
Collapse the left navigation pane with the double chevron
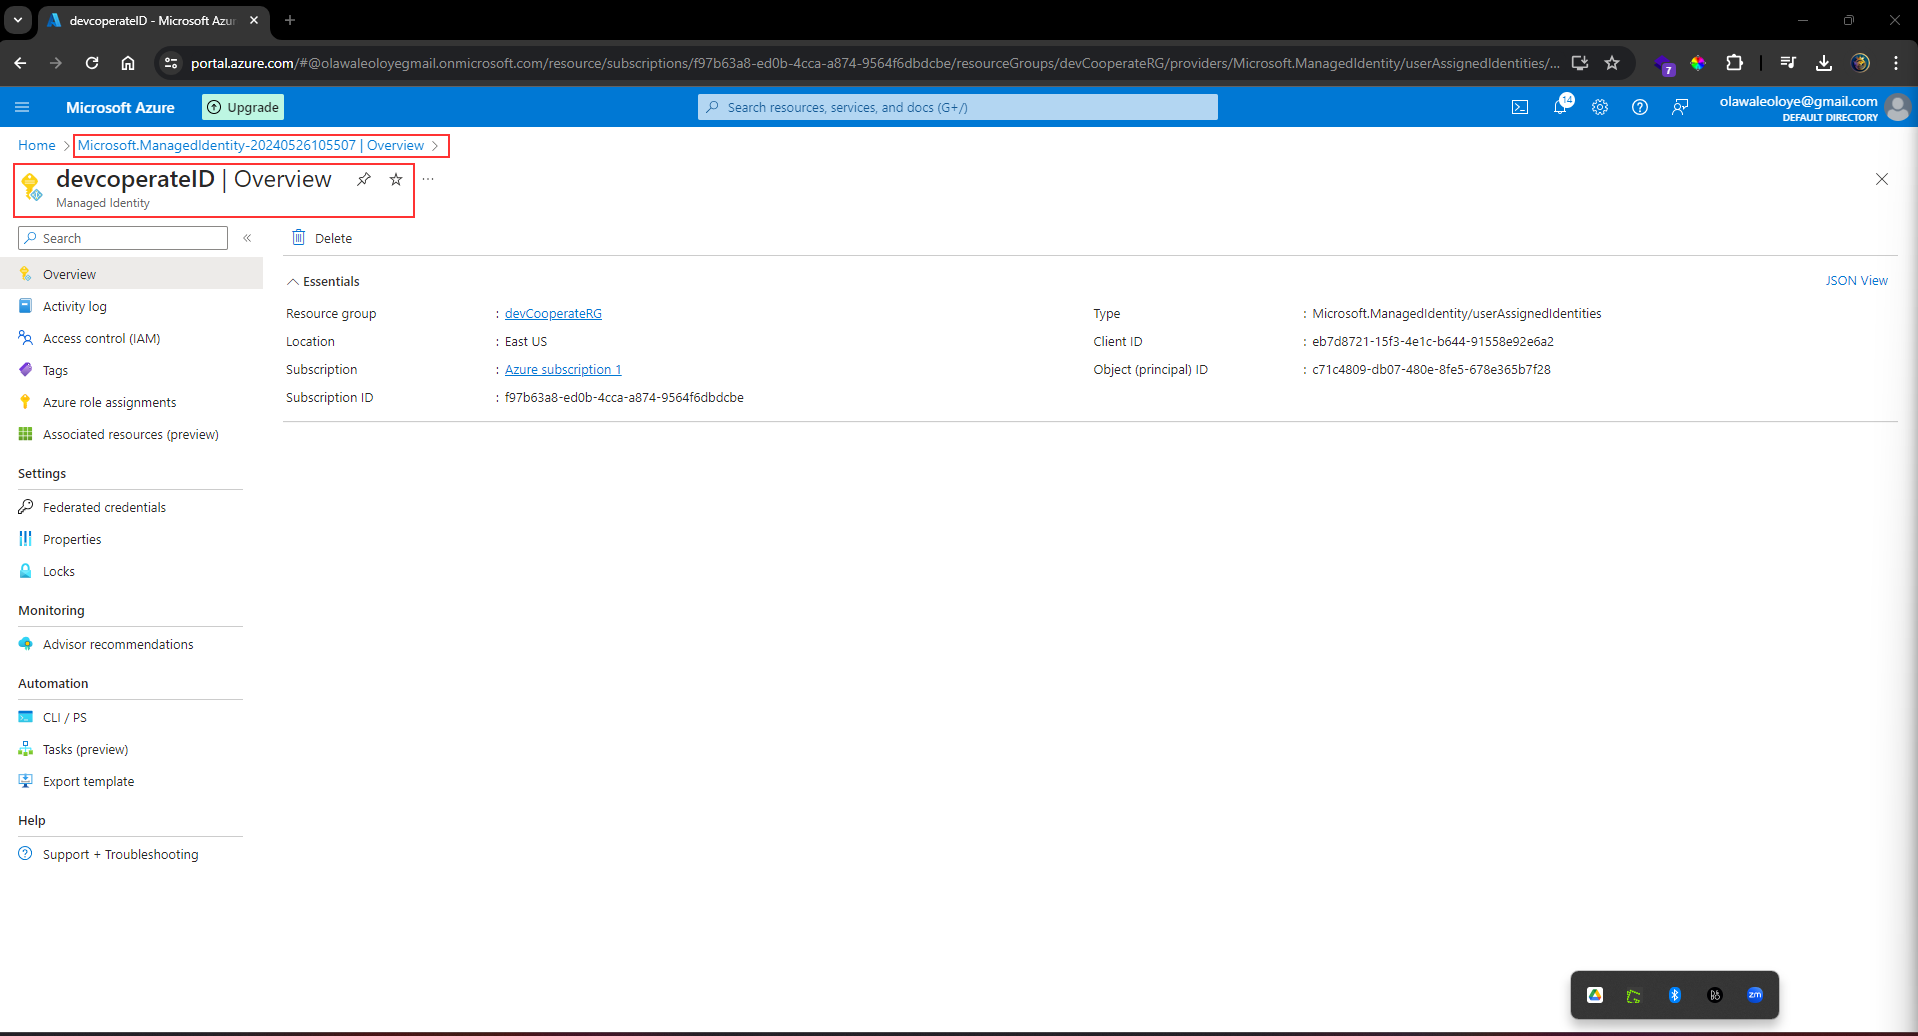tap(247, 238)
